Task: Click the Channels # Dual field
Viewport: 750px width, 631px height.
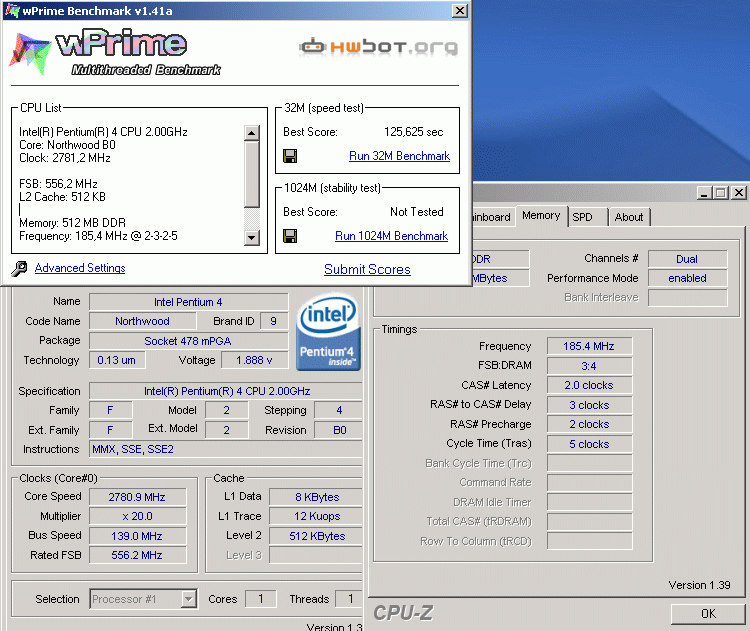Action: coord(687,259)
